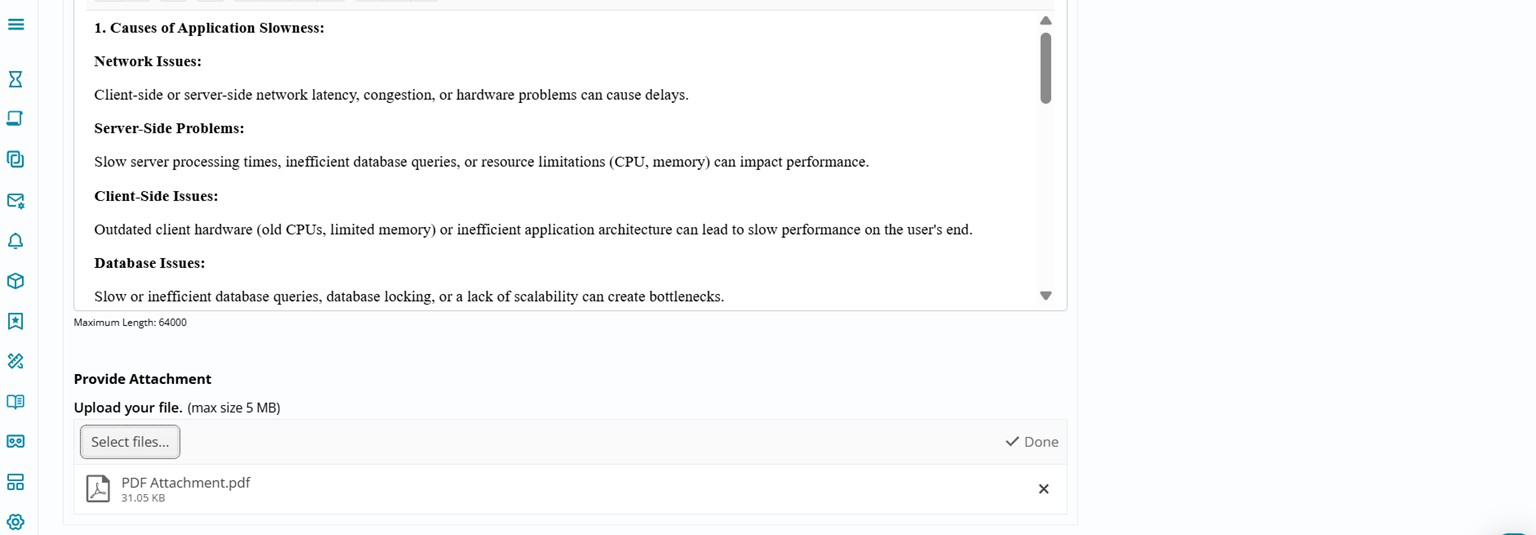Open the settings gear sidebar icon
The height and width of the screenshot is (535, 1536).
(x=16, y=521)
